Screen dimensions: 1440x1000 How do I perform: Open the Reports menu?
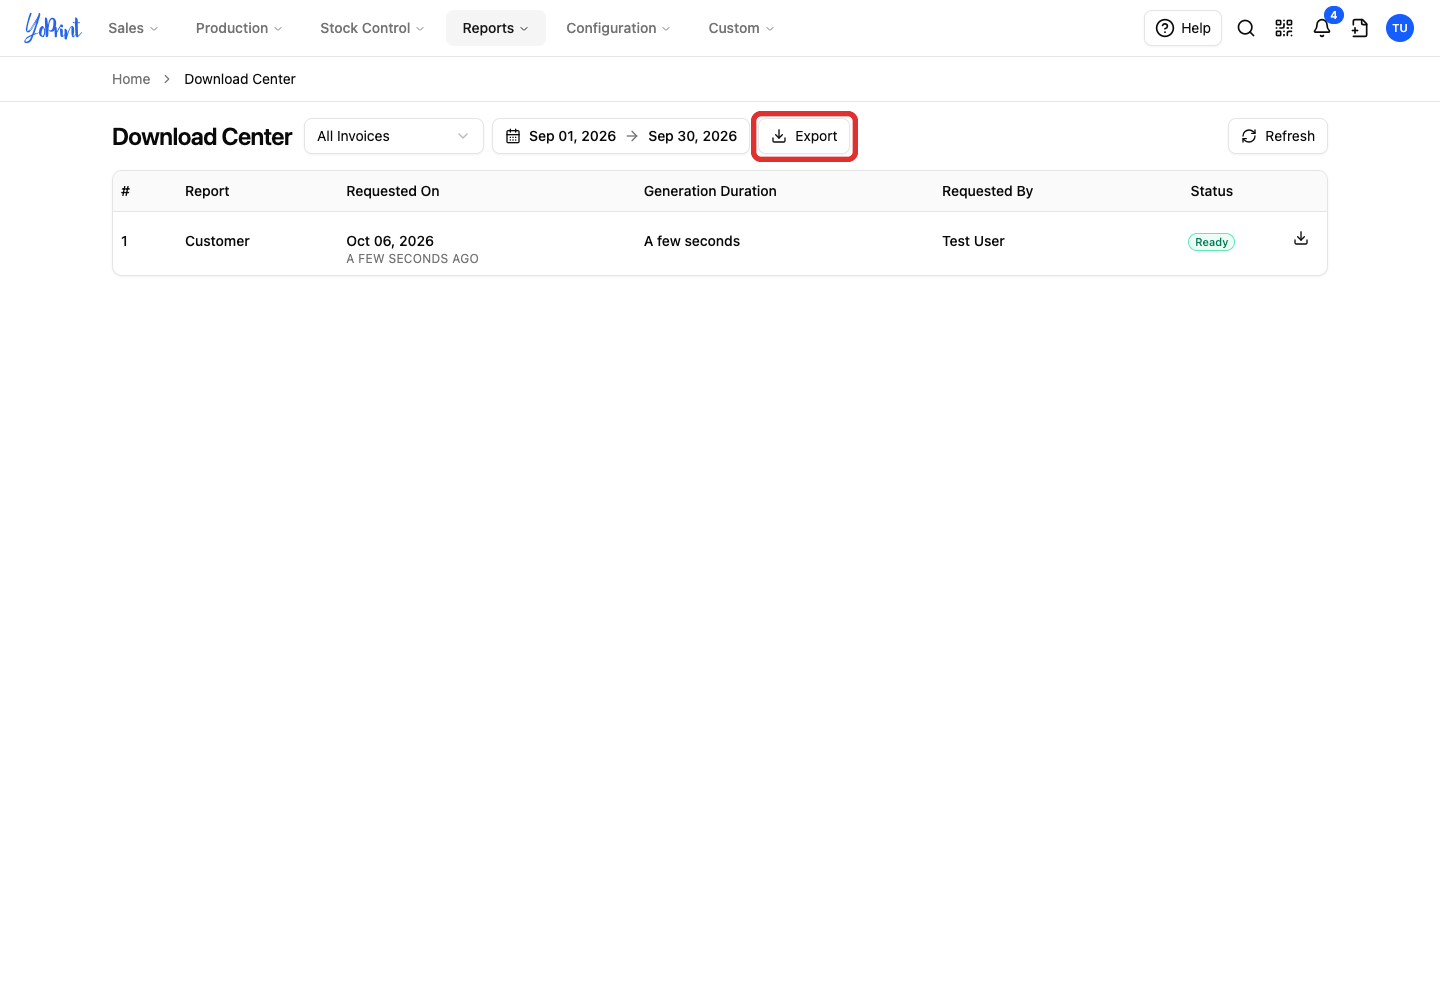496,28
